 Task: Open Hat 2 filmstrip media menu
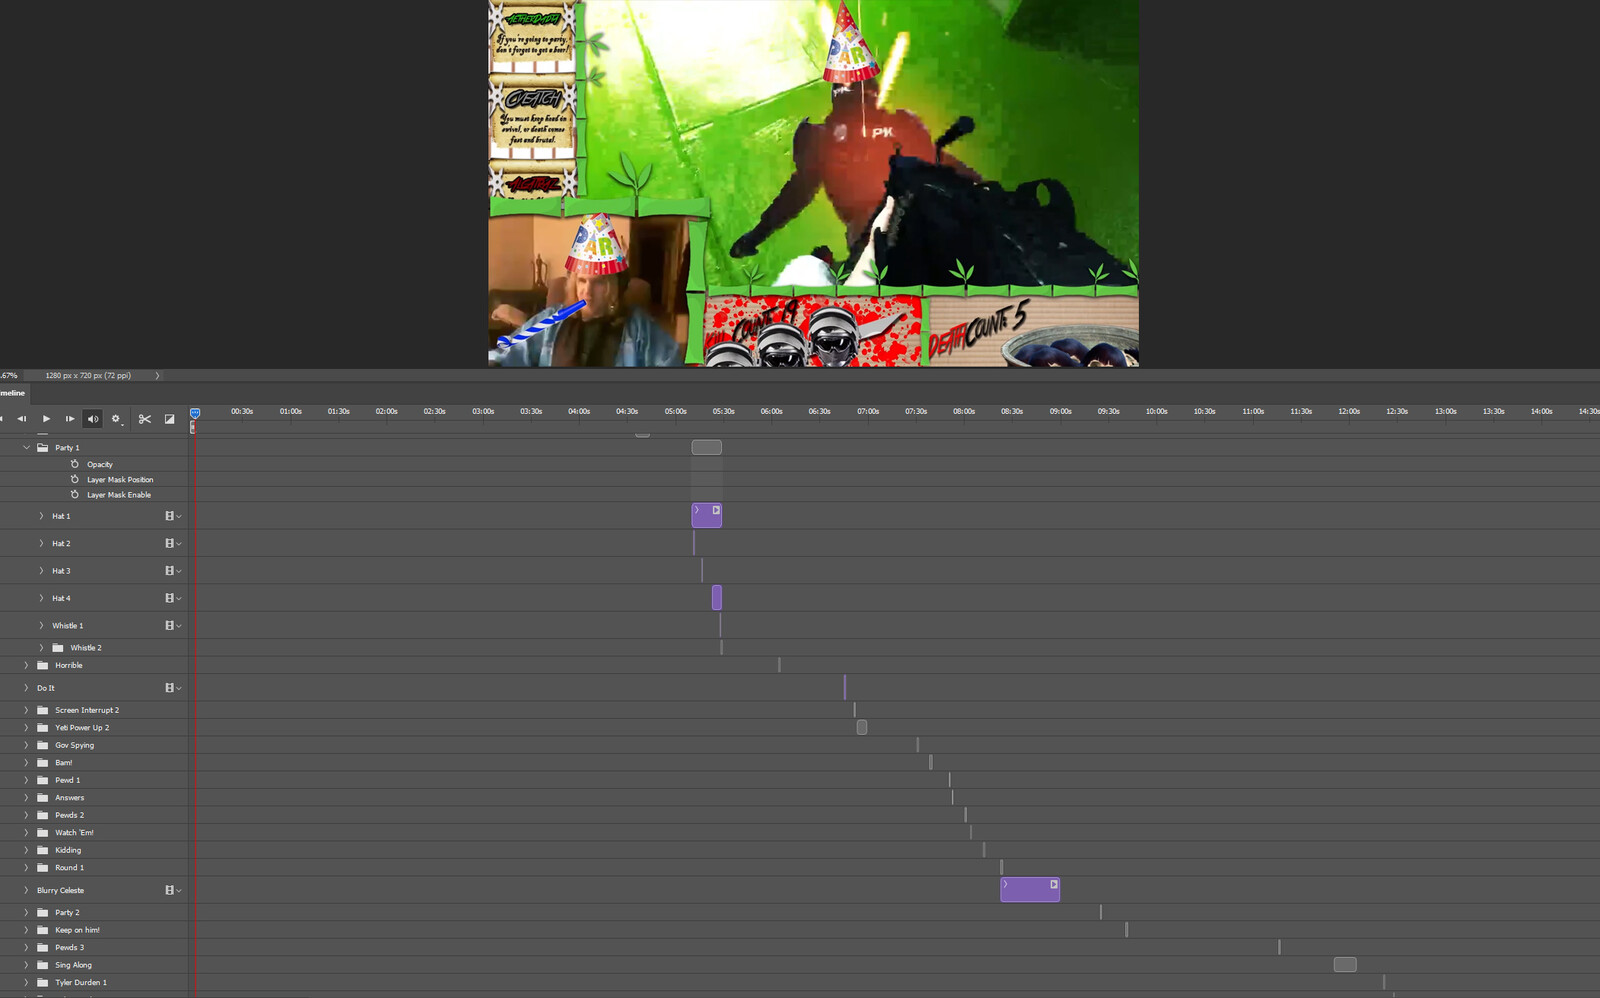coord(172,543)
